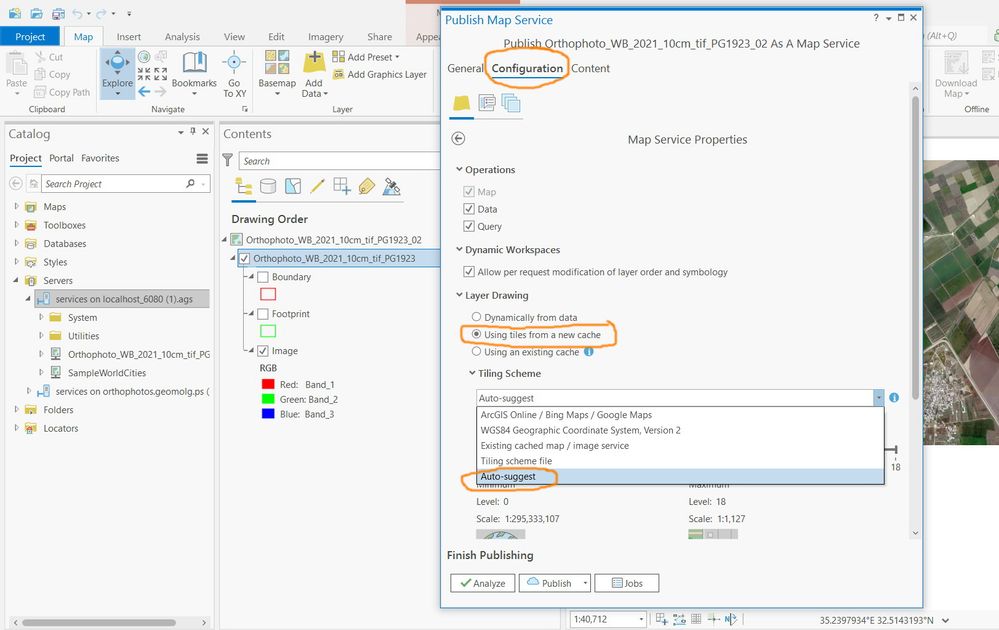
Task: Enable the Footprint layer checkbox
Action: point(262,314)
